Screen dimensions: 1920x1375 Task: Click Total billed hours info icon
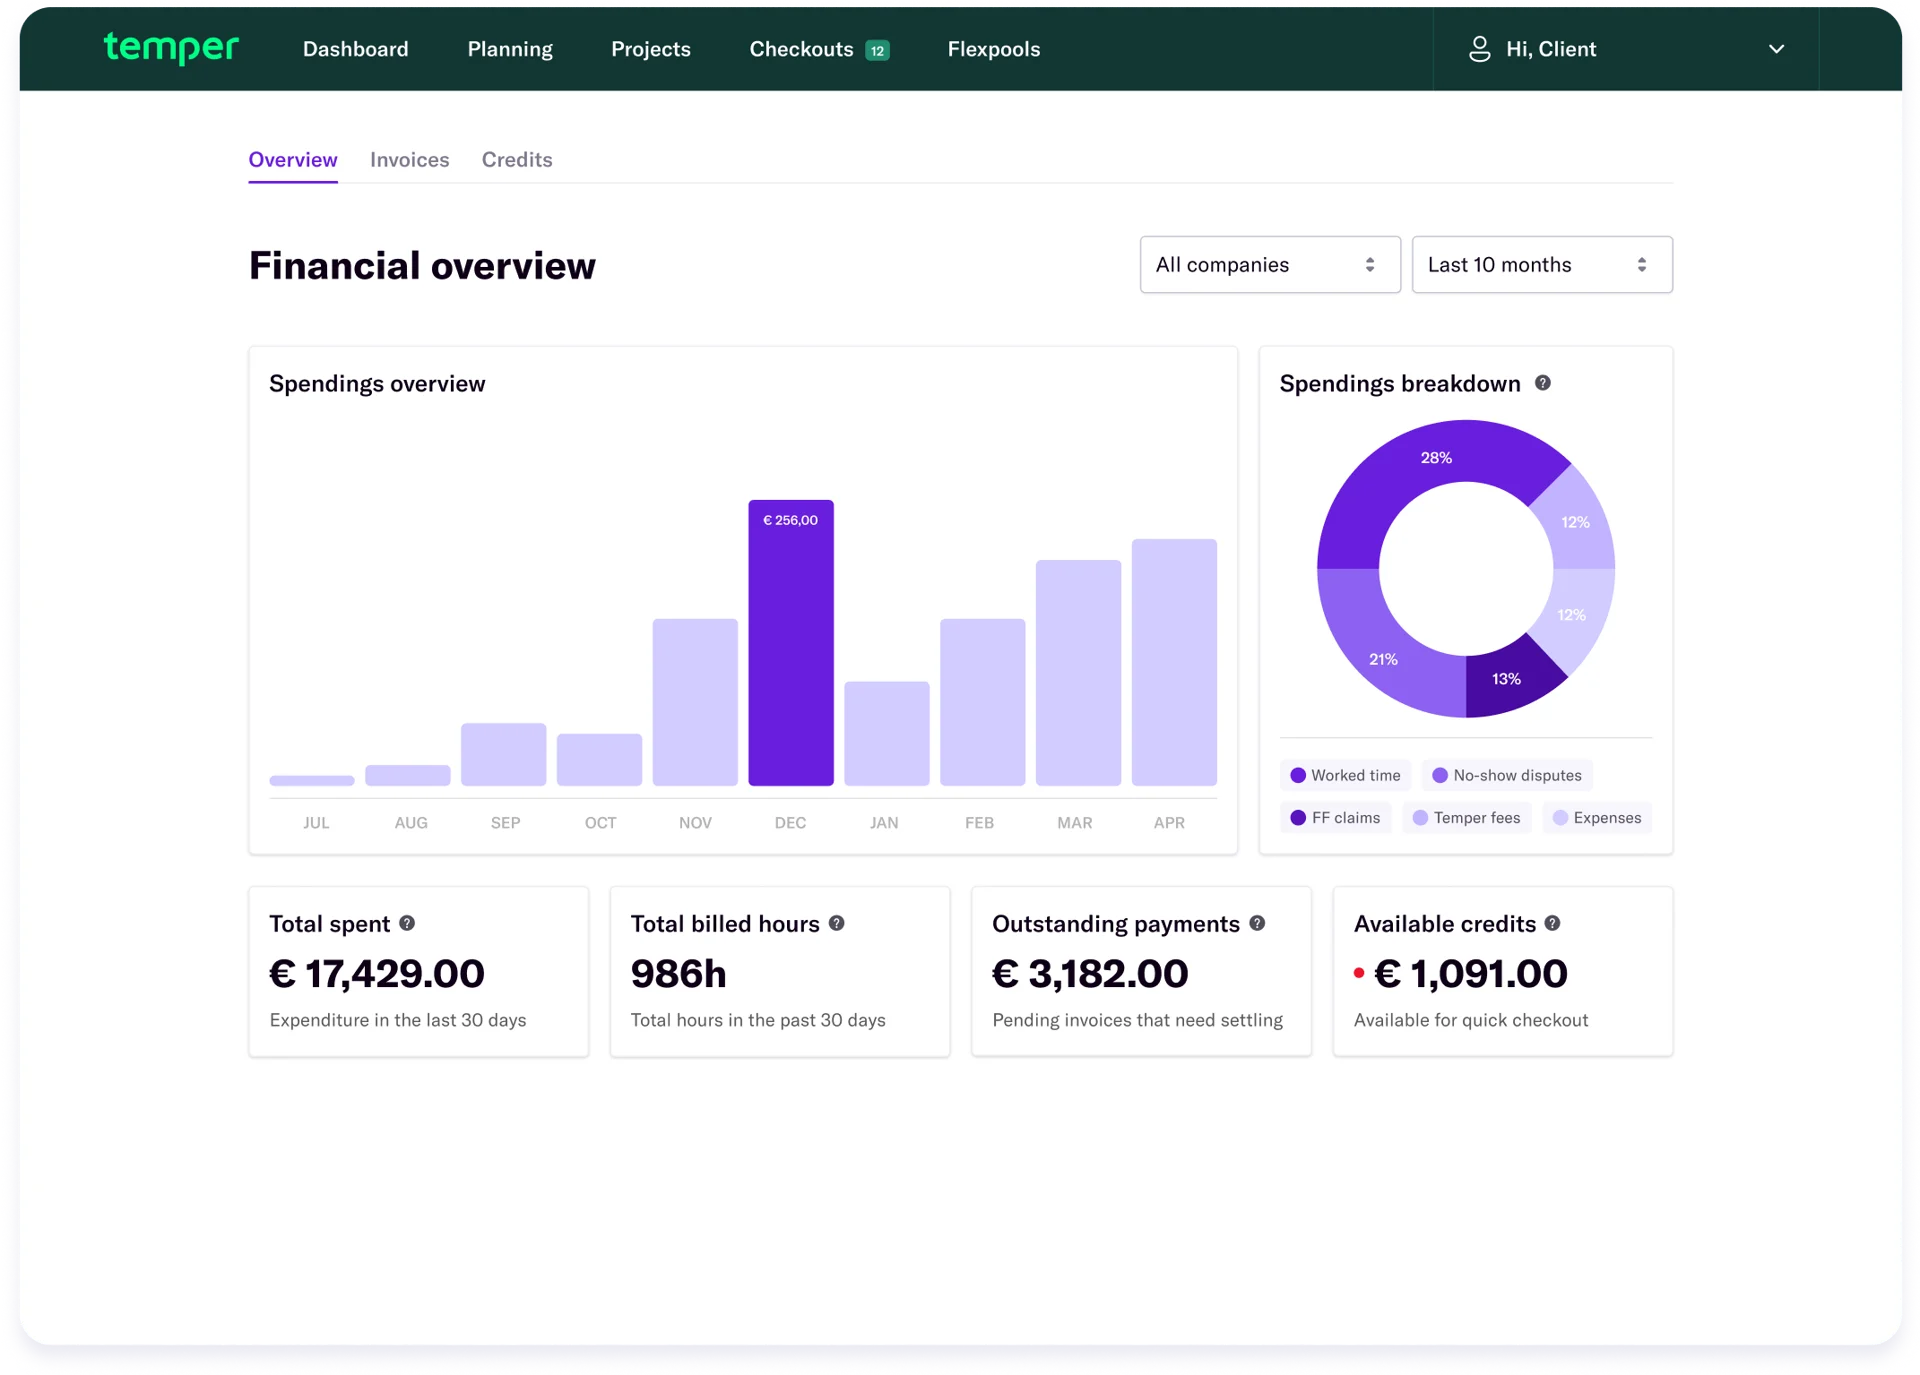[837, 923]
